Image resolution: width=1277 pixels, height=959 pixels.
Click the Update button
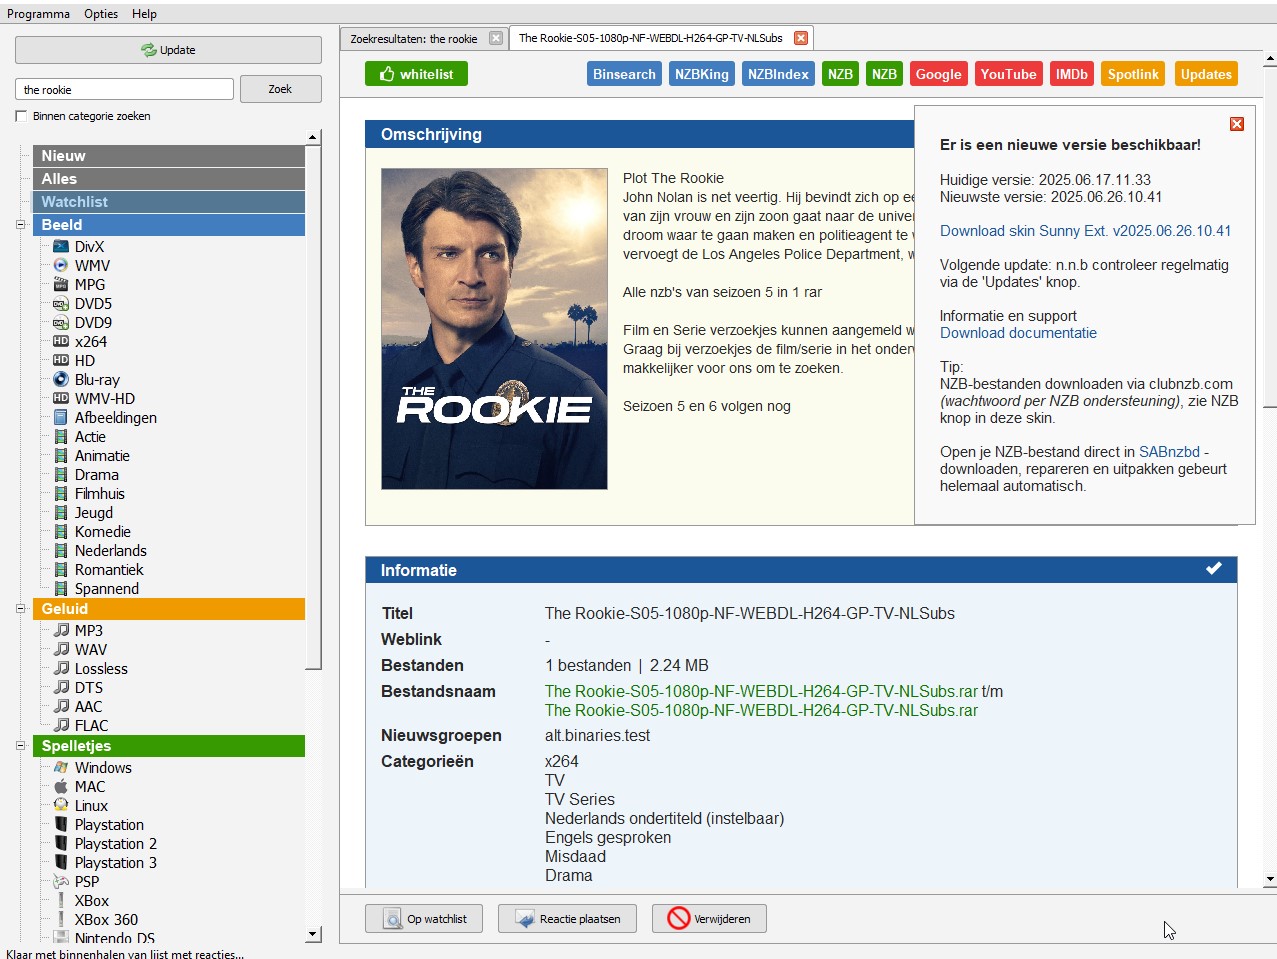[168, 50]
